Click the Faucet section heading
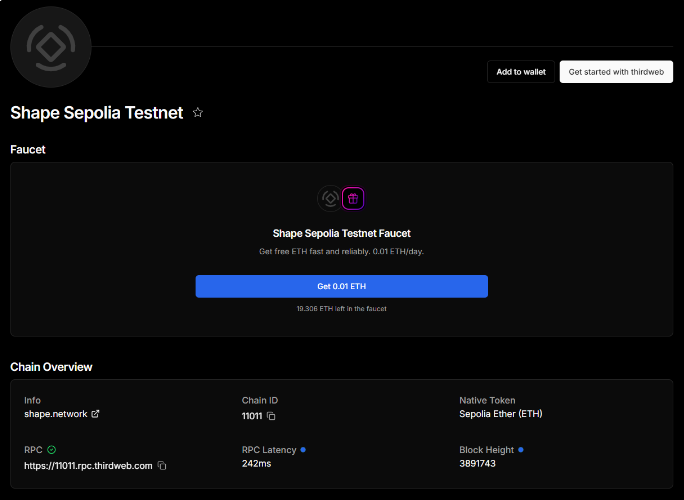Viewport: 684px width, 500px height. click(28, 150)
